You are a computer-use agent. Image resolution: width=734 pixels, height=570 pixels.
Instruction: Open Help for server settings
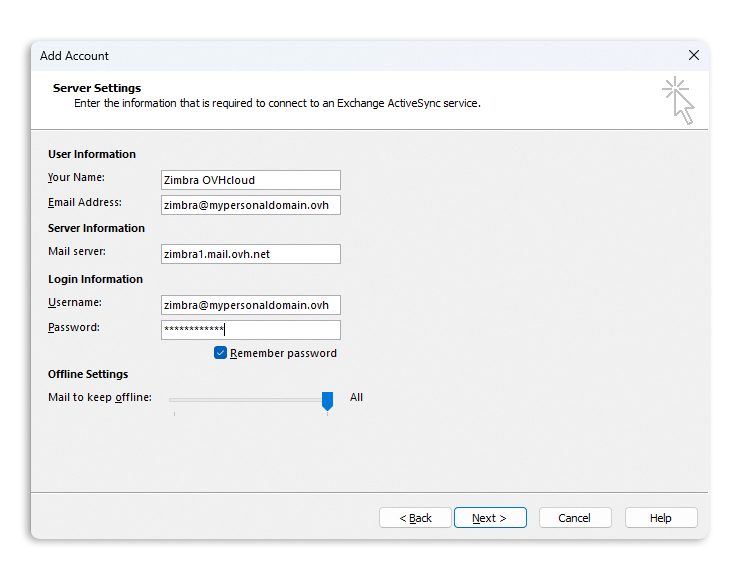pos(661,518)
